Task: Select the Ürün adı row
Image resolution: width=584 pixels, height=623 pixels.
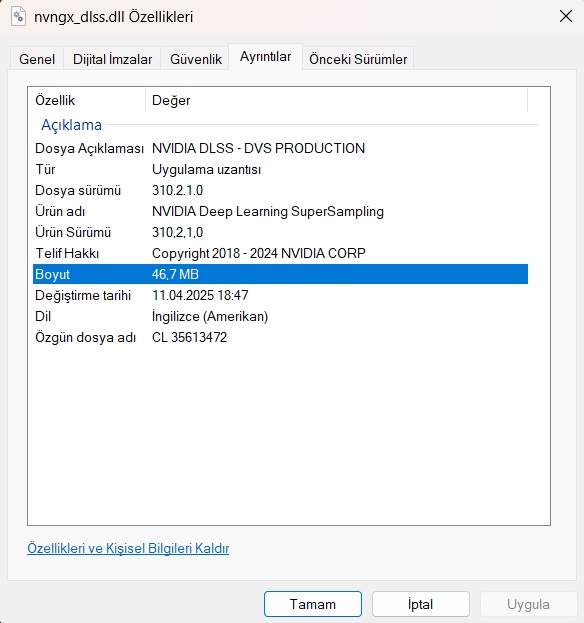Action: point(280,211)
